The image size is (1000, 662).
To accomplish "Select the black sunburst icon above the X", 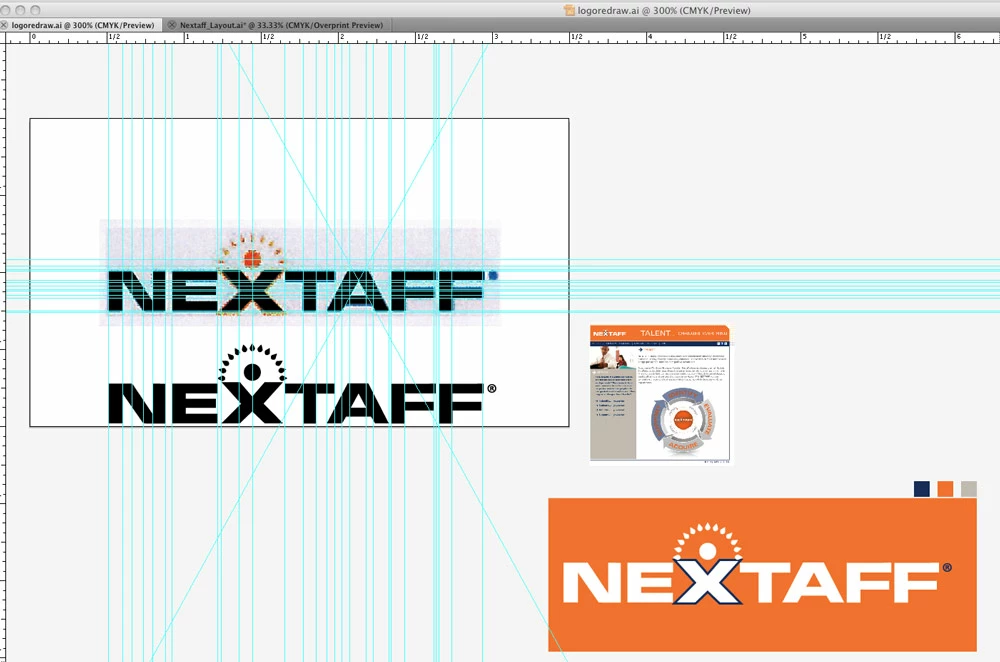I will (x=253, y=364).
